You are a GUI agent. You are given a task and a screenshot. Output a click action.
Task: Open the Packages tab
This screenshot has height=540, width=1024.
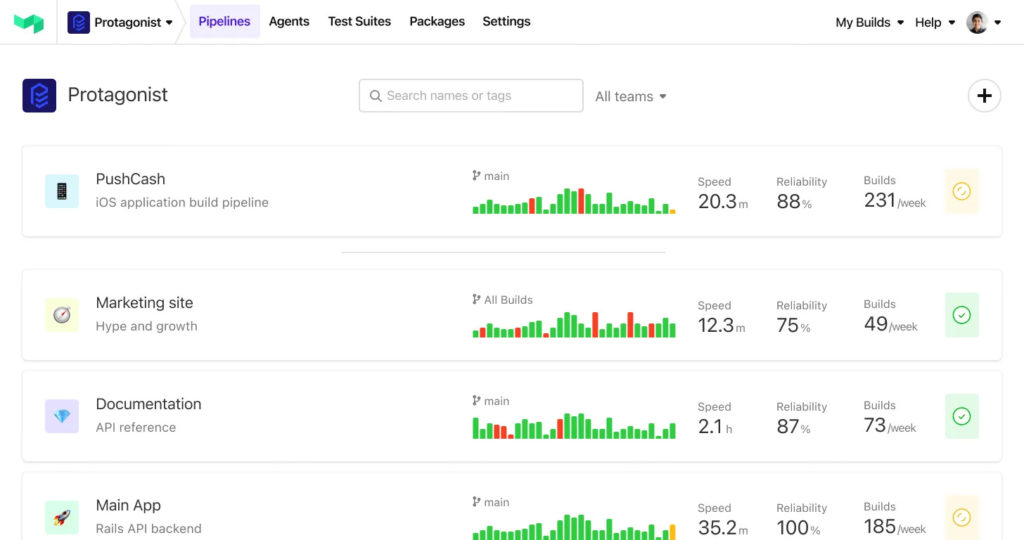coord(437,21)
